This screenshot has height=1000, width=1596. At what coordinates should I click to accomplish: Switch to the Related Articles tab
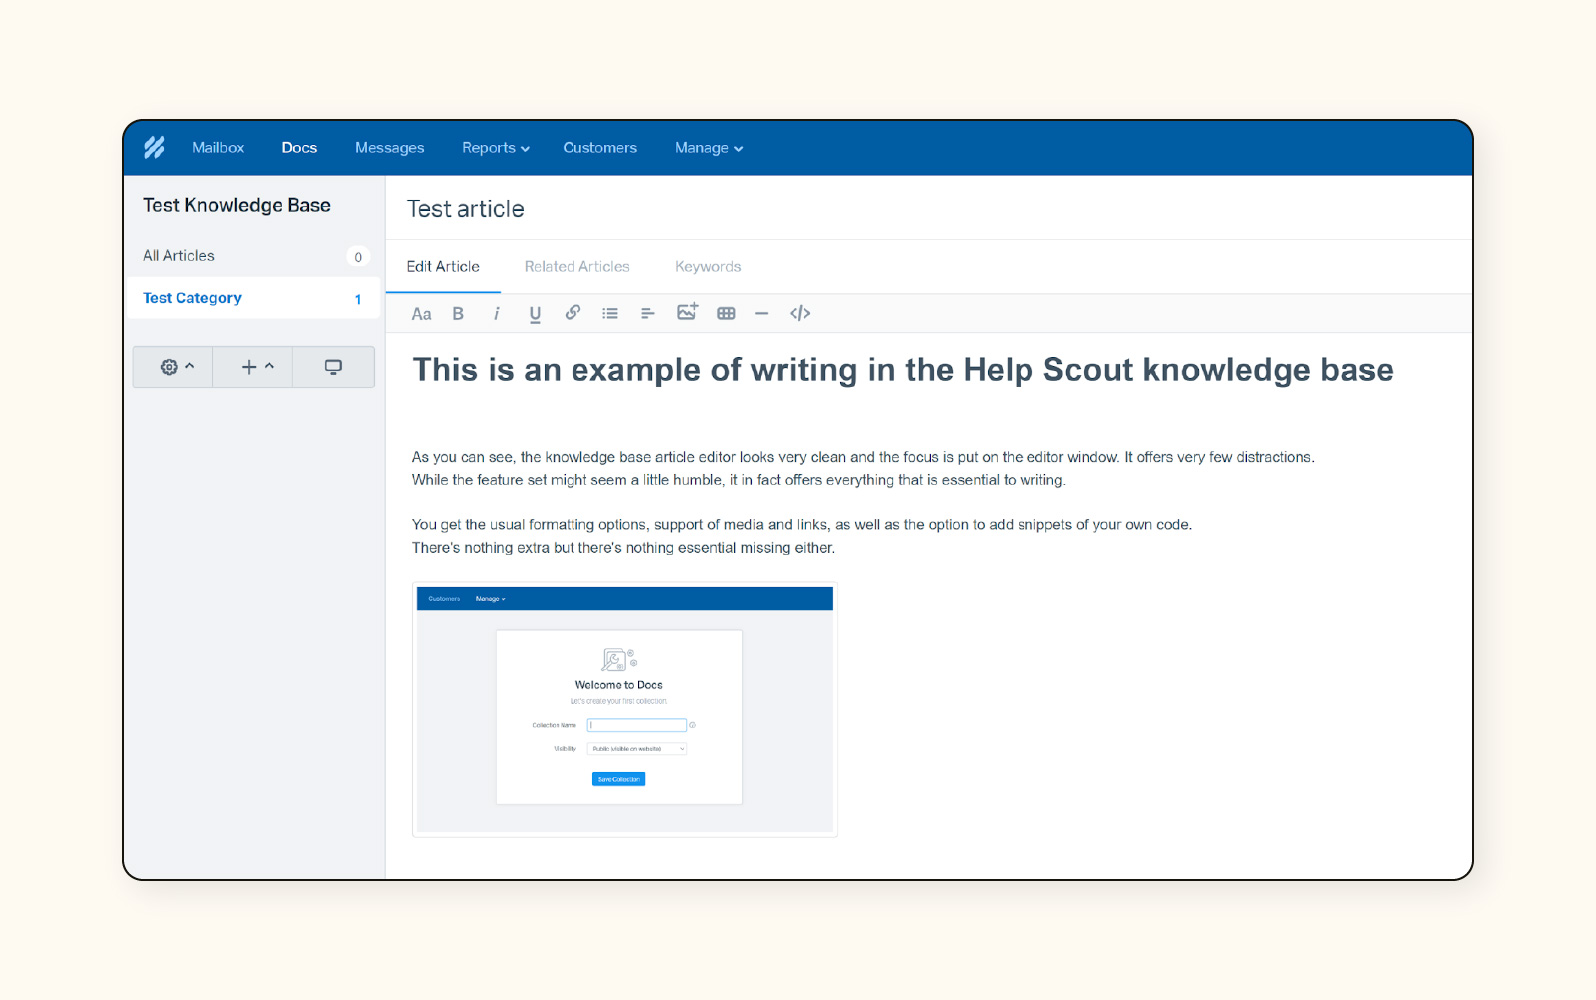tap(577, 267)
